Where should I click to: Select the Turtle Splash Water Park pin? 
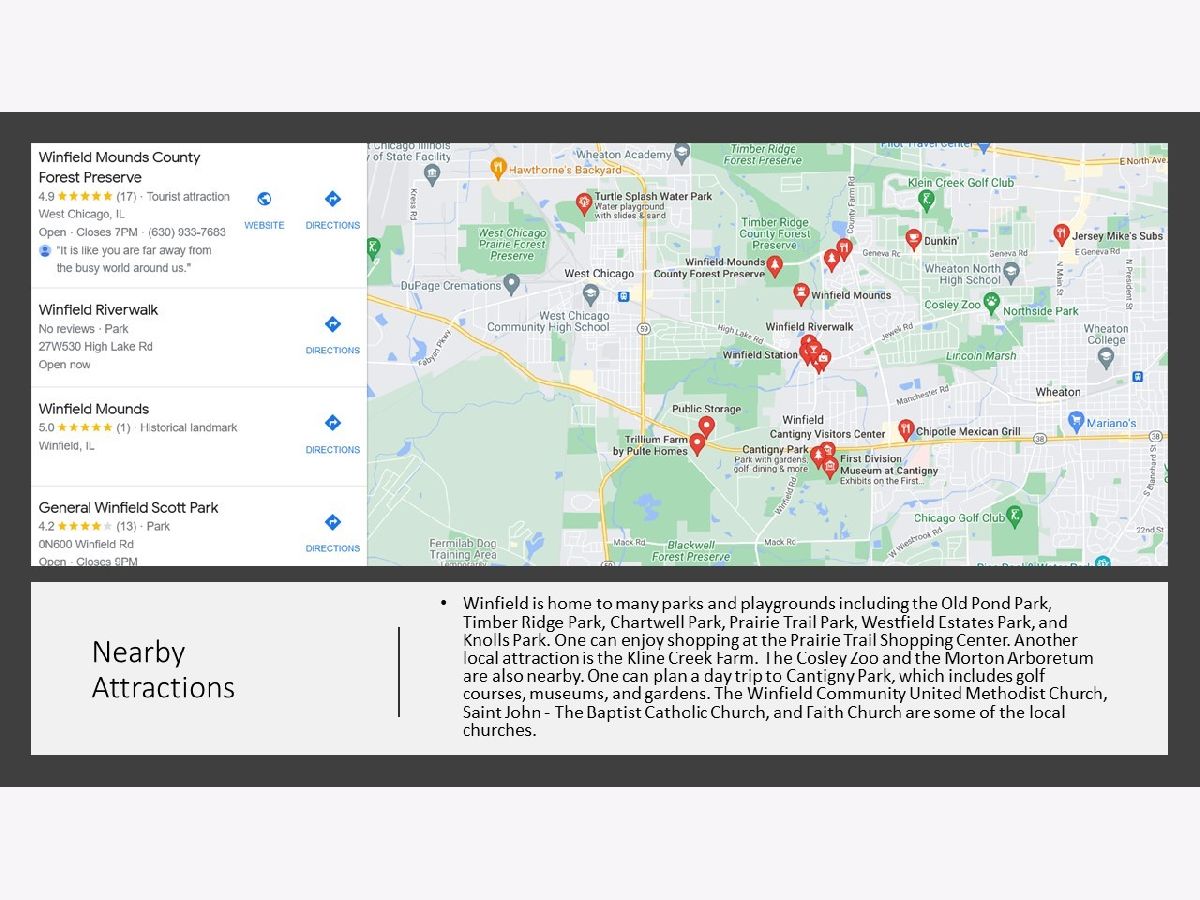pyautogui.click(x=585, y=203)
